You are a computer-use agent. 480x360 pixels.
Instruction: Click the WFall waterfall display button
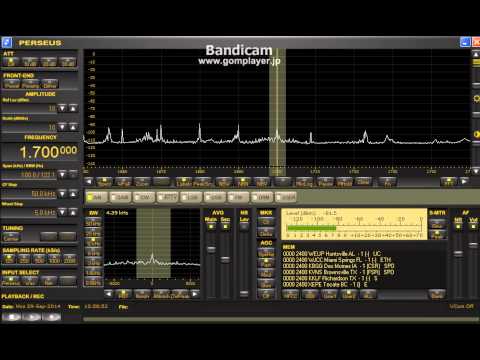pyautogui.click(x=123, y=182)
